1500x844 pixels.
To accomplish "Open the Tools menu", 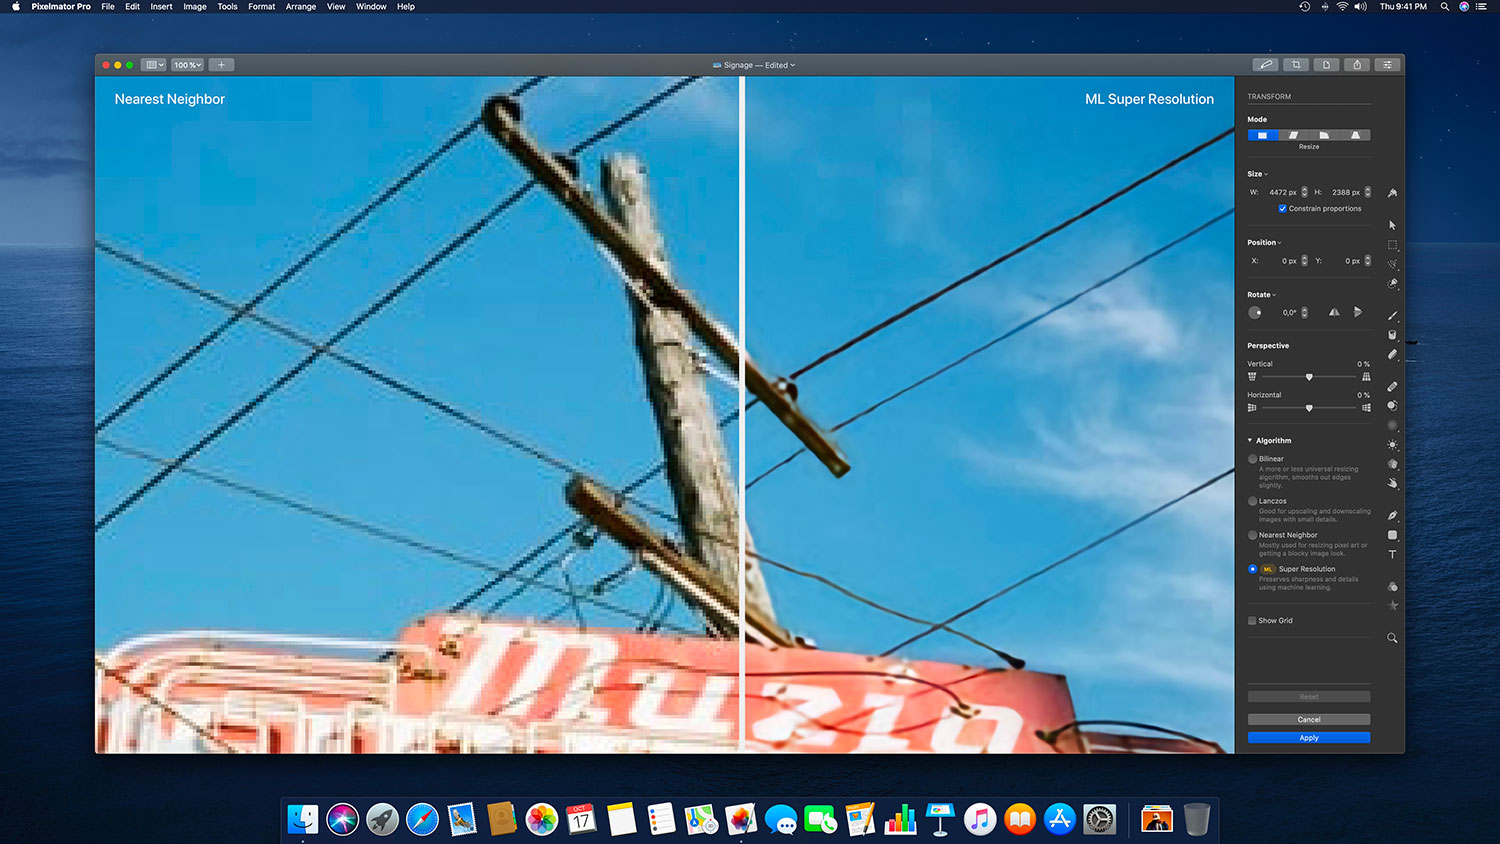I will [228, 7].
